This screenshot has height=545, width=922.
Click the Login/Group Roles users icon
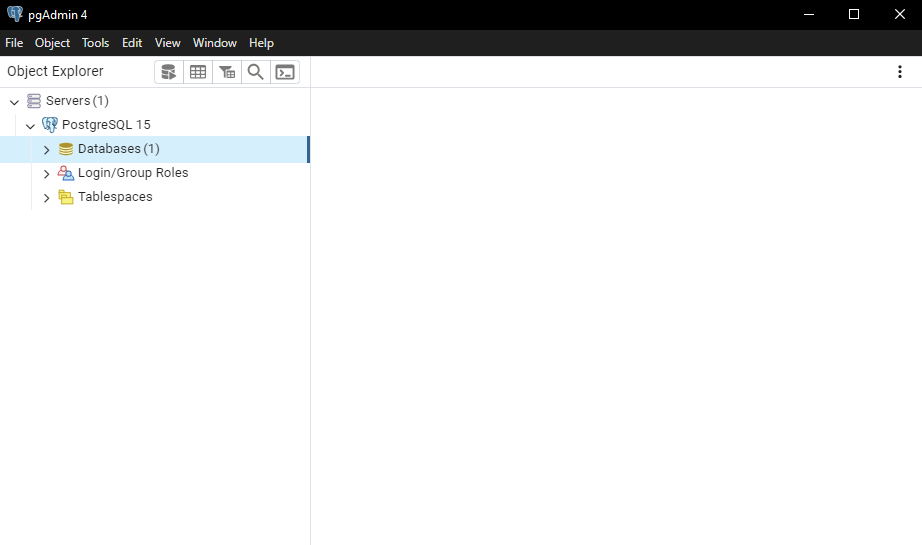click(66, 173)
